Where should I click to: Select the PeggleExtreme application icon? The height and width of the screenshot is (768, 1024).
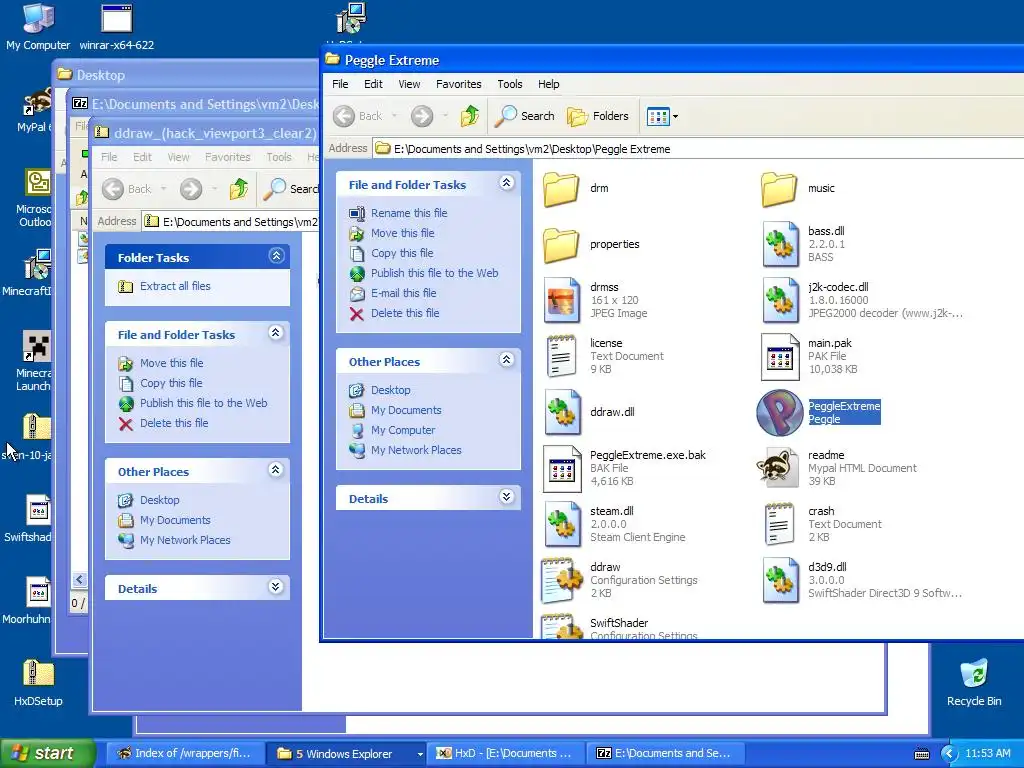(780, 413)
